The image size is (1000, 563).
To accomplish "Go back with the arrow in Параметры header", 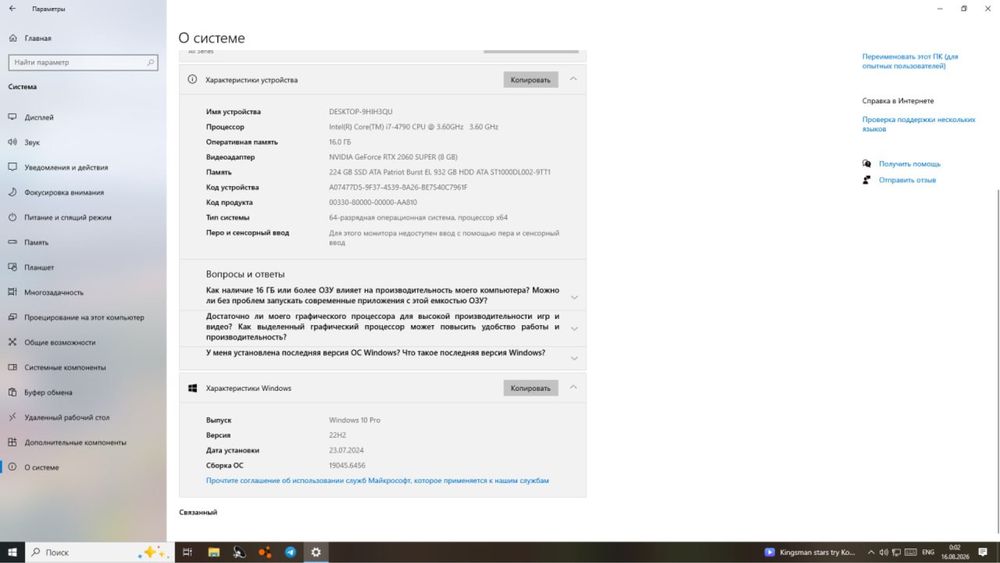I will (12, 8).
